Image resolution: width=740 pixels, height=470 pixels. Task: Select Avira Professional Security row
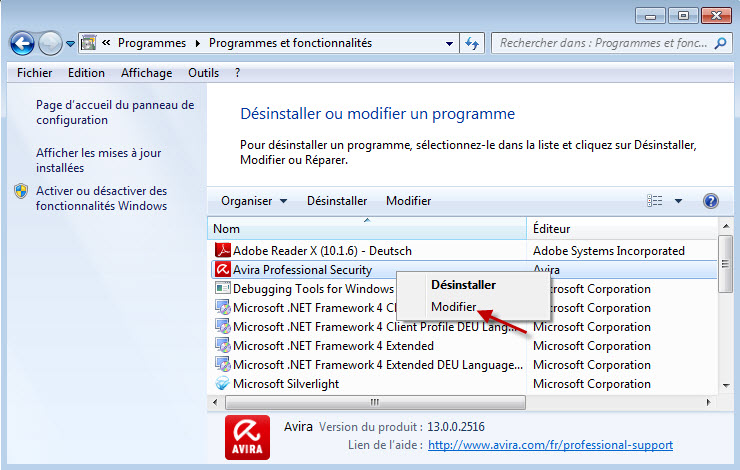pos(463,269)
